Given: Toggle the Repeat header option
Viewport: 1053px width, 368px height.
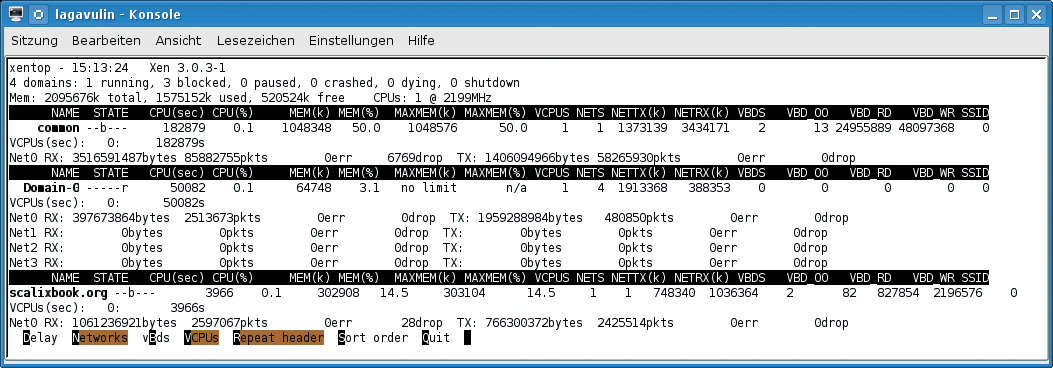Looking at the screenshot, I should (279, 338).
